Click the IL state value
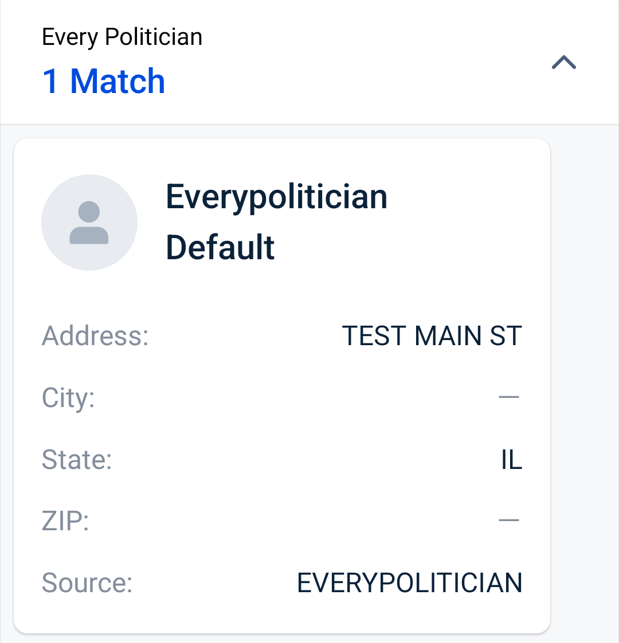The image size is (619, 643). click(x=512, y=460)
